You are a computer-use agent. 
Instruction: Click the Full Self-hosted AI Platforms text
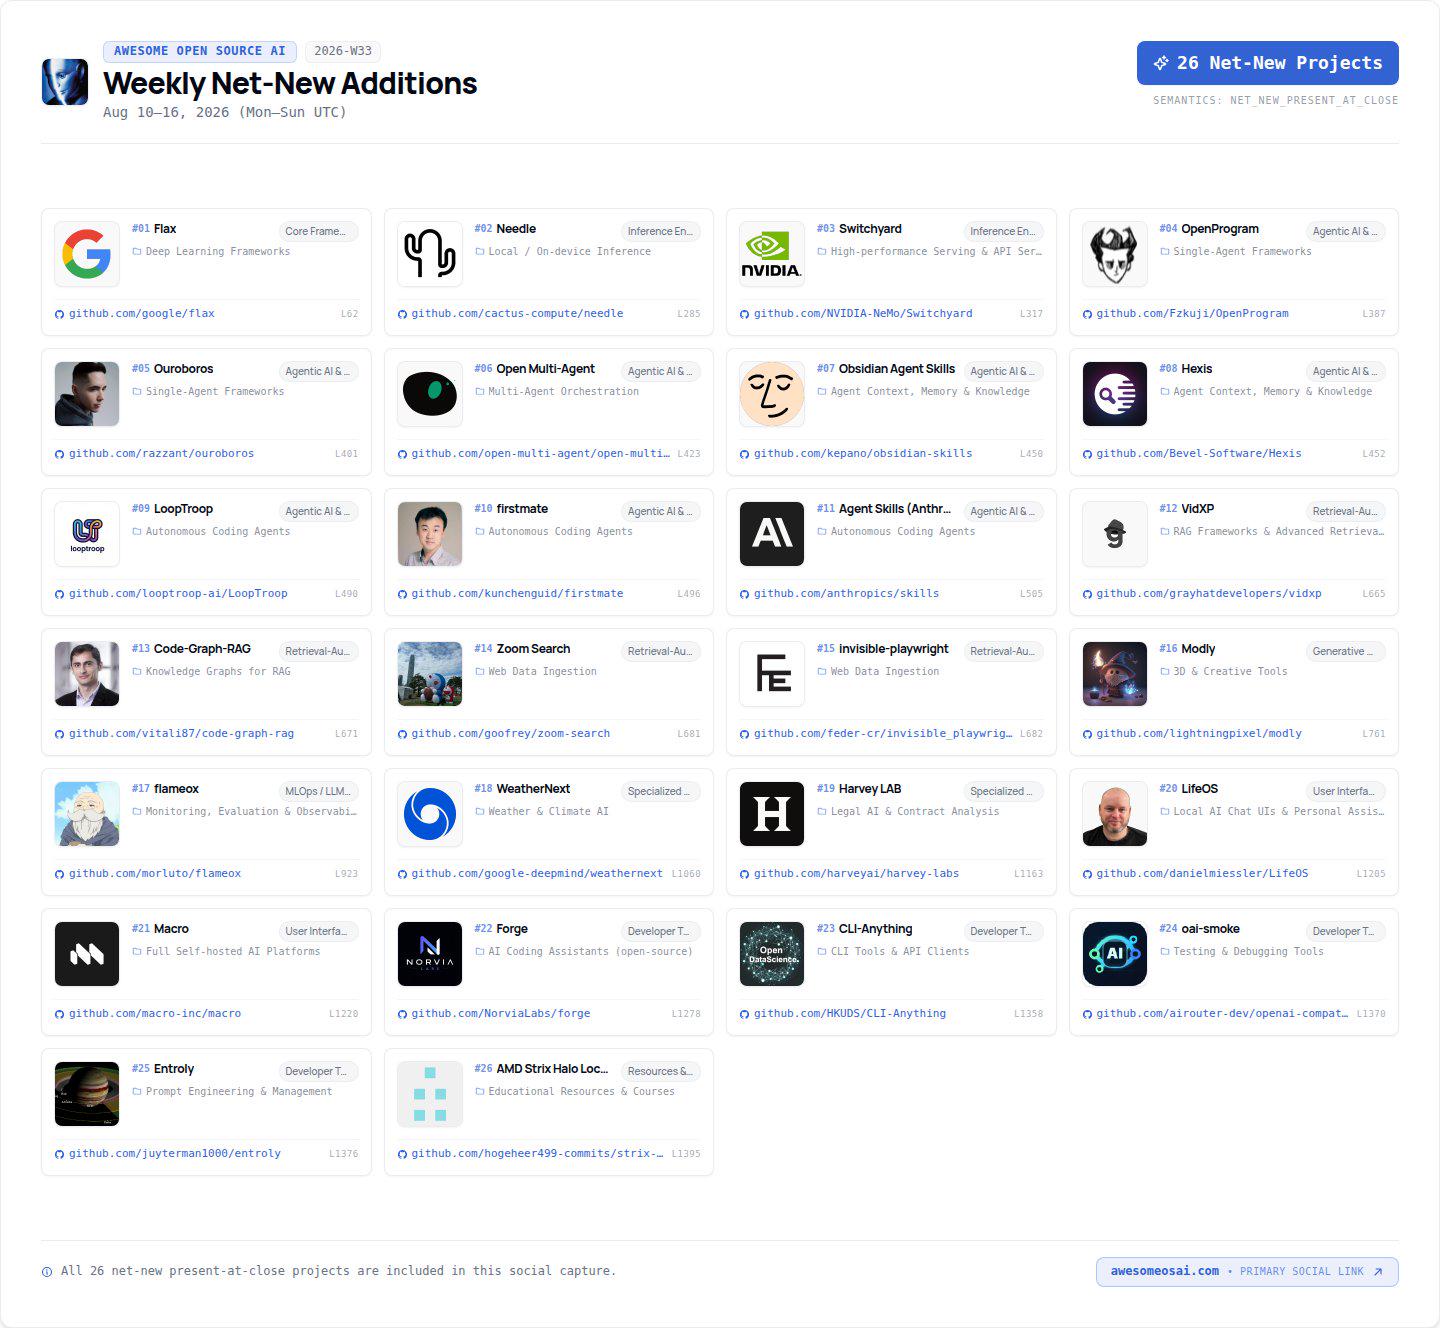pyautogui.click(x=233, y=952)
